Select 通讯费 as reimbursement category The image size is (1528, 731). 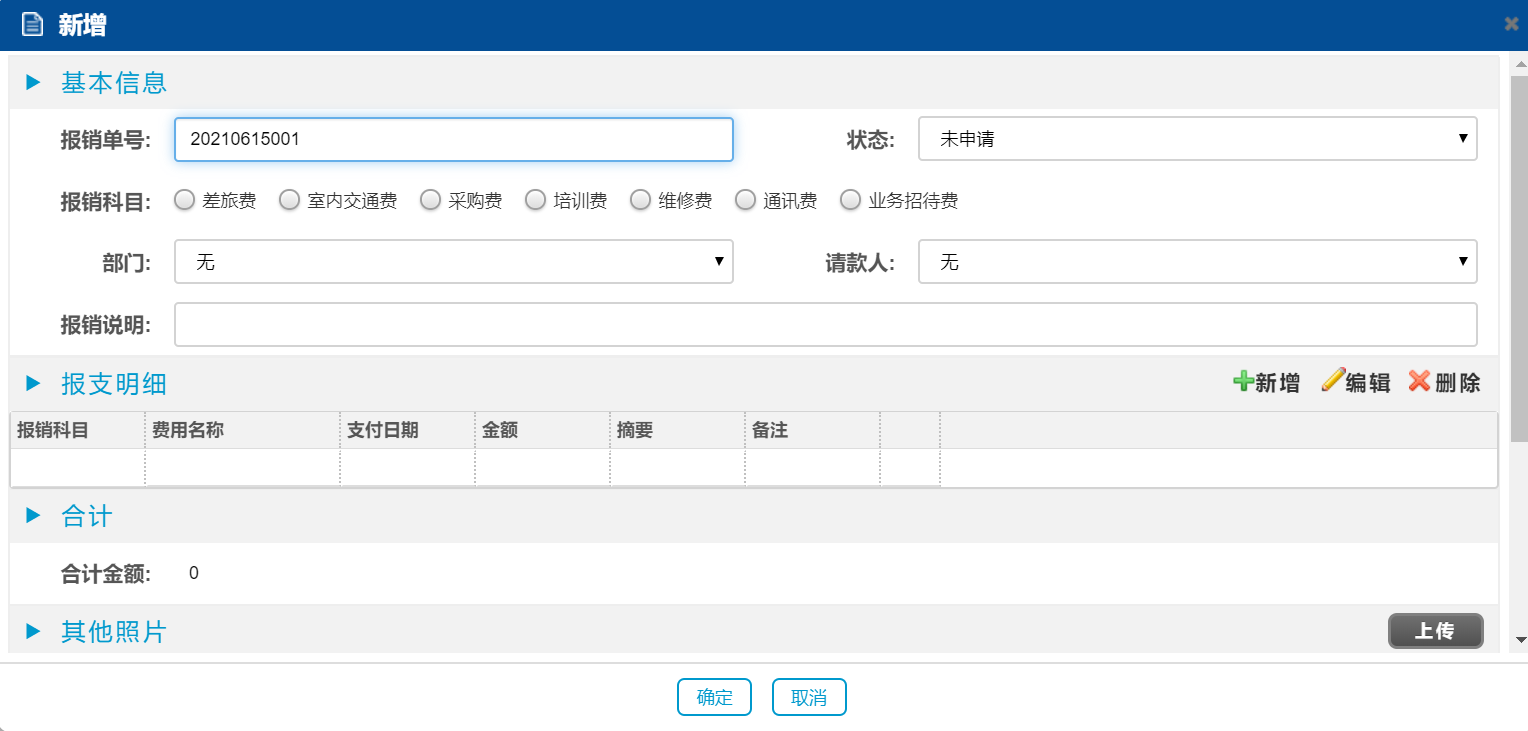pyautogui.click(x=745, y=201)
